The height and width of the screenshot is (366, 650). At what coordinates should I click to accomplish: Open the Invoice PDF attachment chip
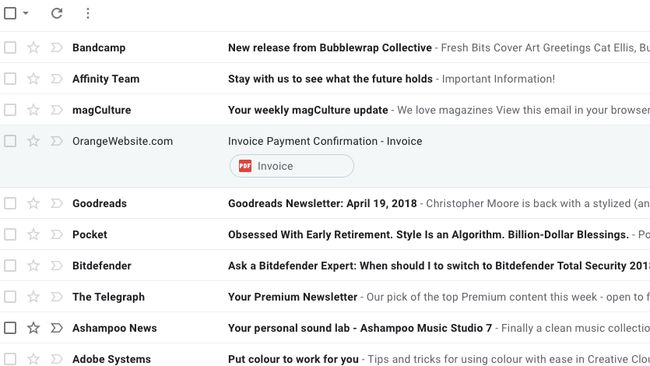click(292, 166)
